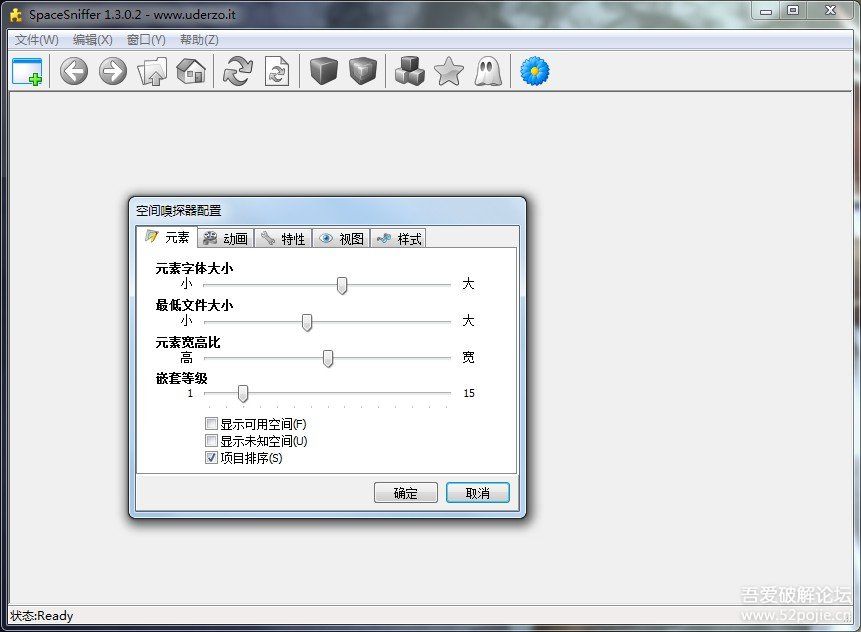The height and width of the screenshot is (632, 861).
Task: Click the star icon on the toolbar
Action: 448,71
